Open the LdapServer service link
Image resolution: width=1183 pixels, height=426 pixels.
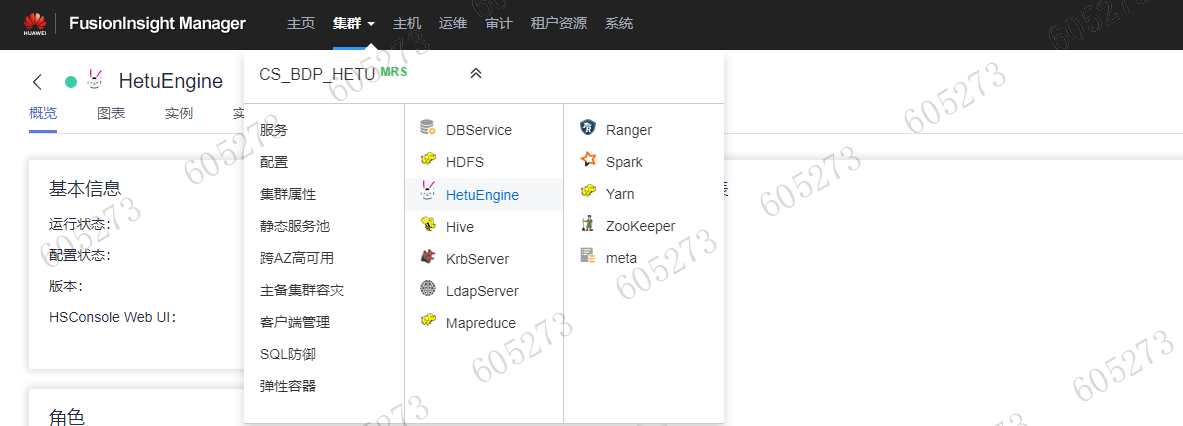pyautogui.click(x=481, y=291)
